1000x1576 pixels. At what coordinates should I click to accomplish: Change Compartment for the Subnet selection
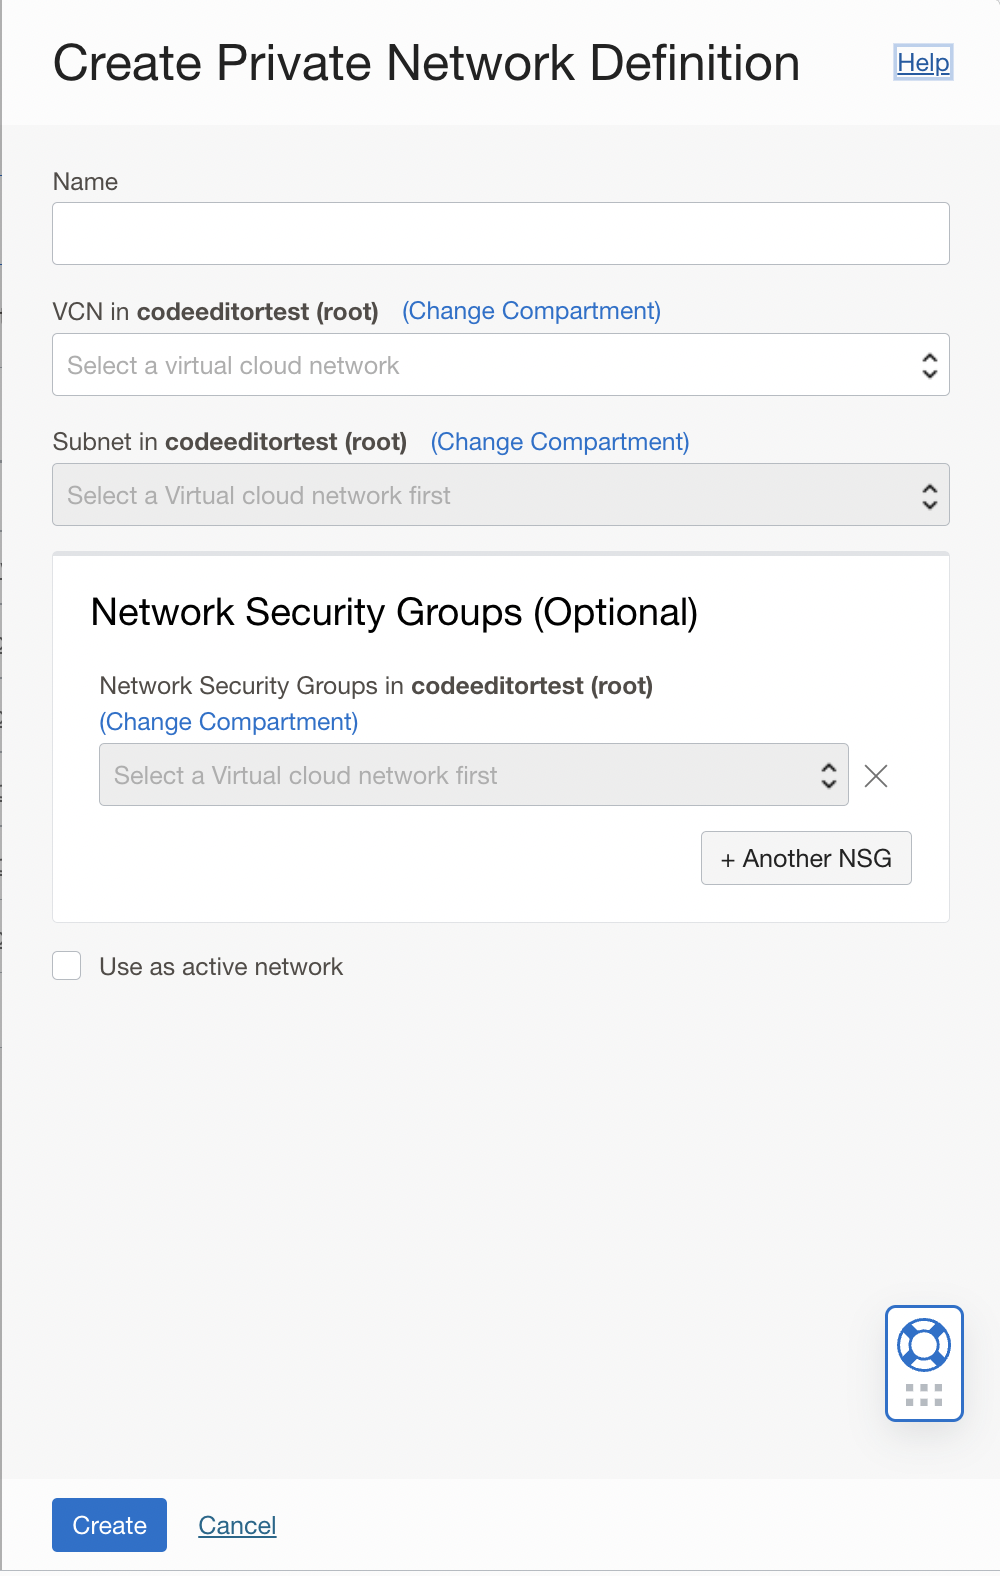(559, 441)
